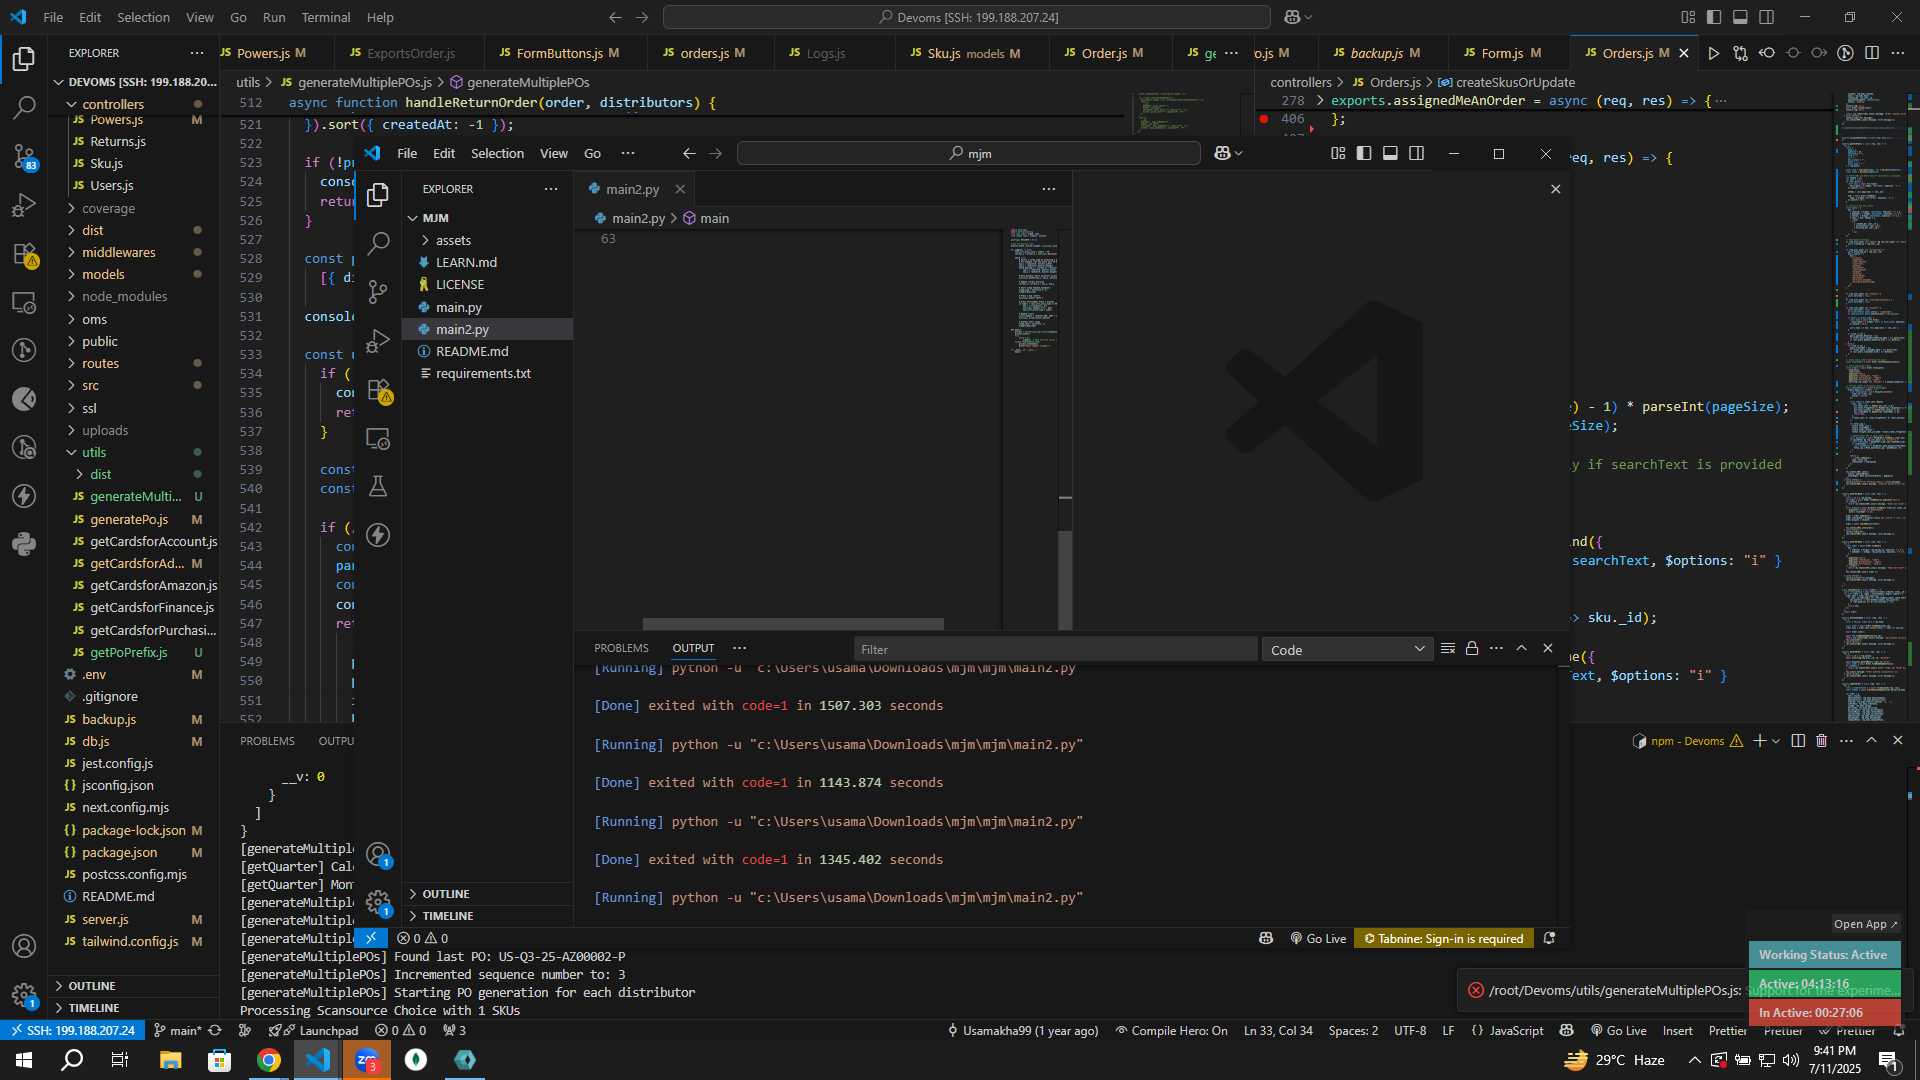Viewport: 1920px width, 1080px height.
Task: Click mjm search box in title bar
Action: (x=968, y=153)
